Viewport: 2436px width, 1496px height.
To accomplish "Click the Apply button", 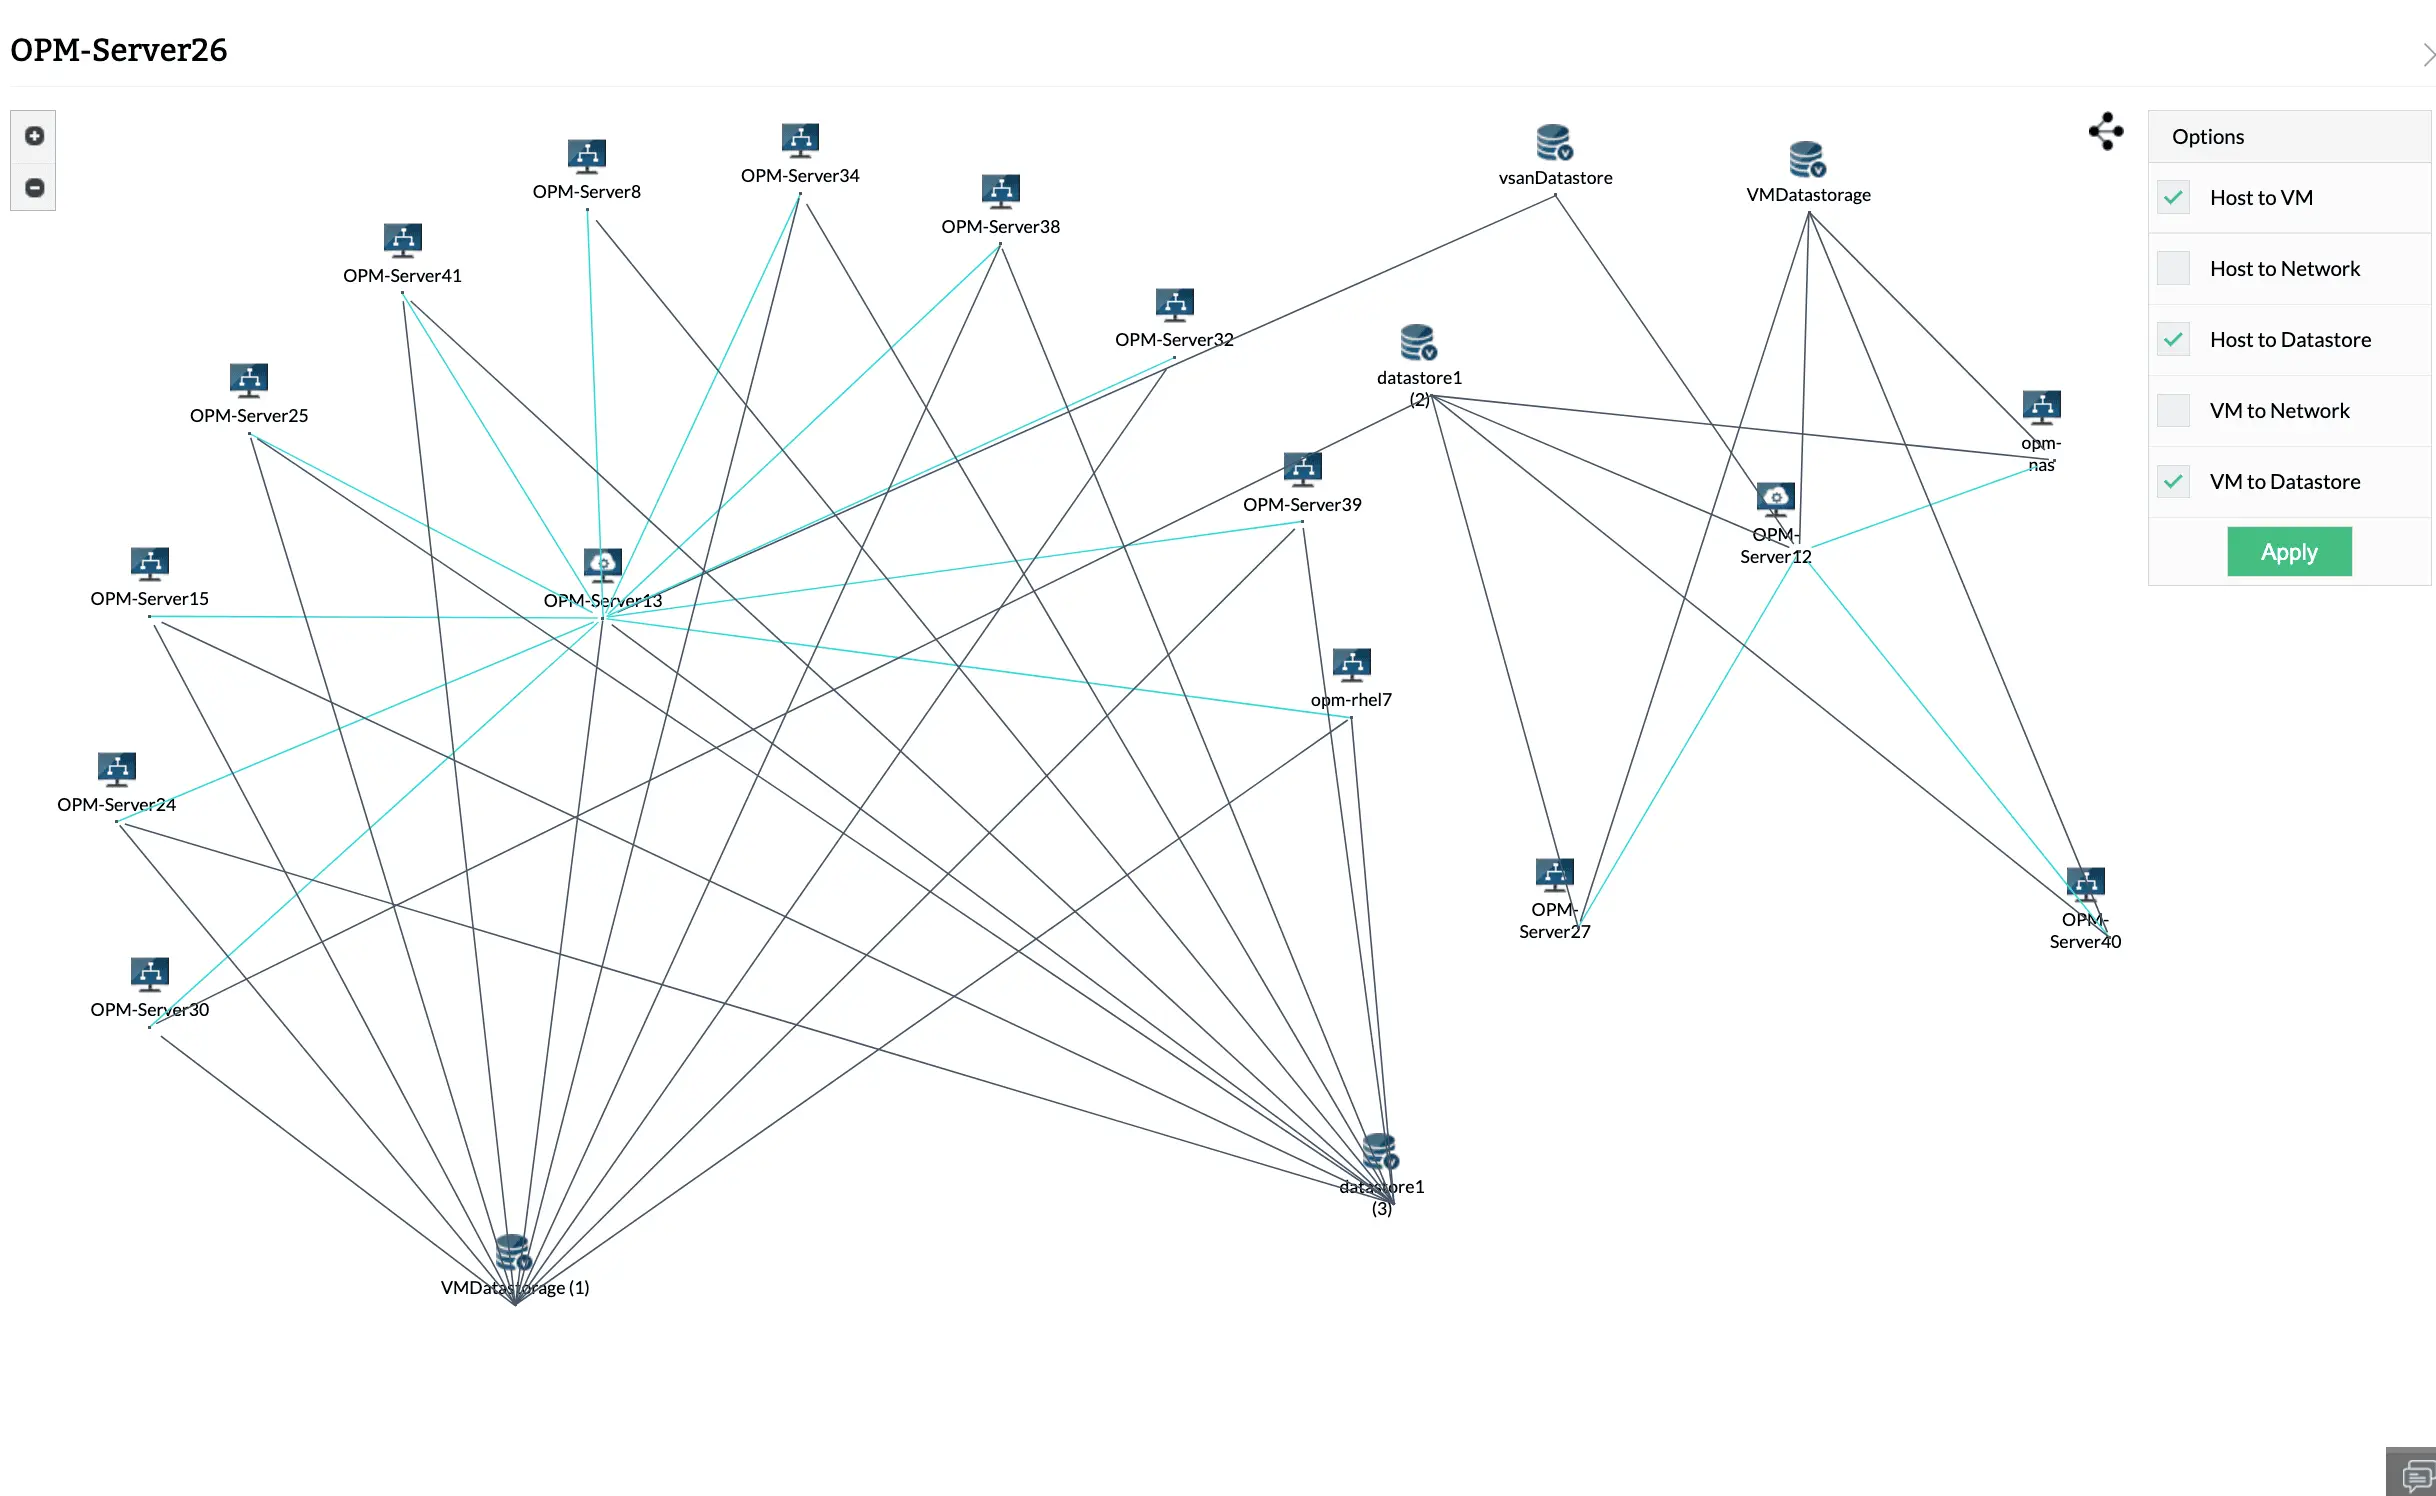I will point(2285,551).
